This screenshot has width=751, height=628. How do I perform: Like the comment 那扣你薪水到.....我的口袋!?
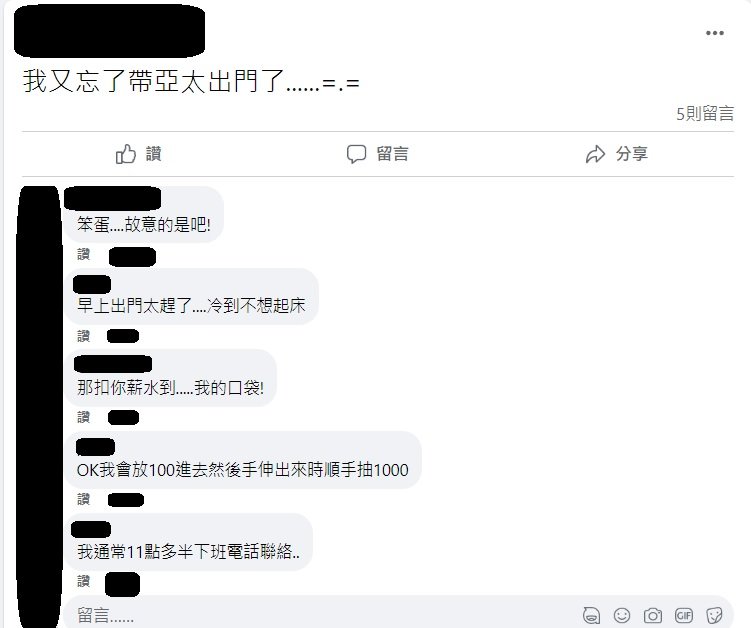pos(83,417)
